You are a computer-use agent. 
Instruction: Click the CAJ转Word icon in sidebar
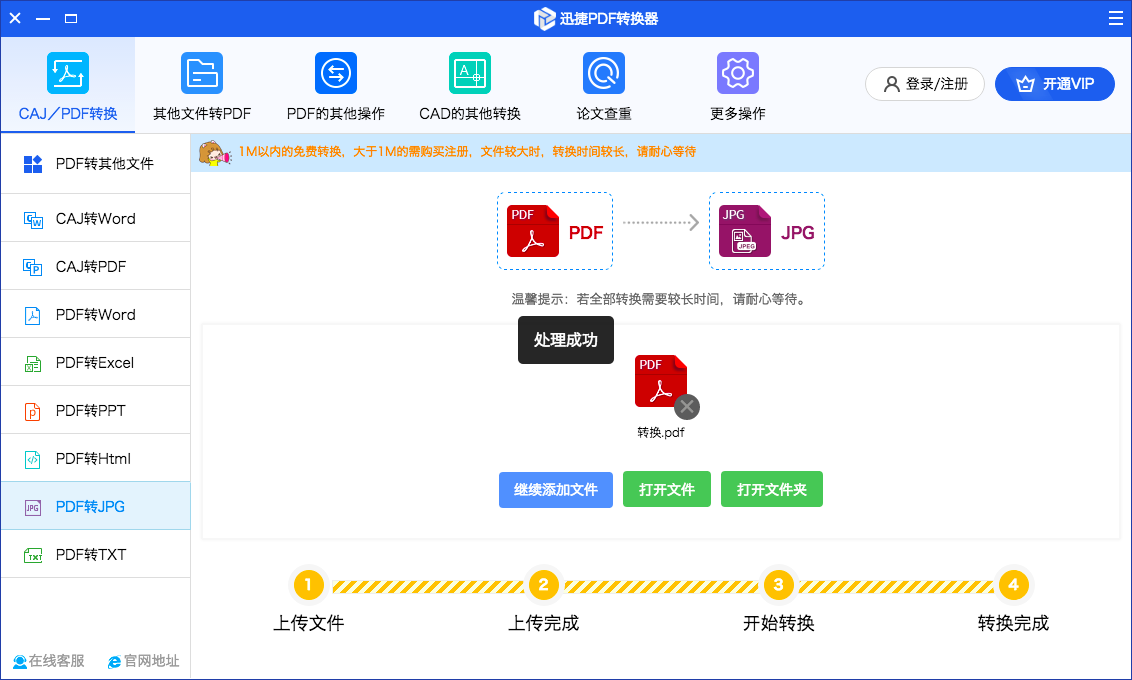[x=33, y=219]
